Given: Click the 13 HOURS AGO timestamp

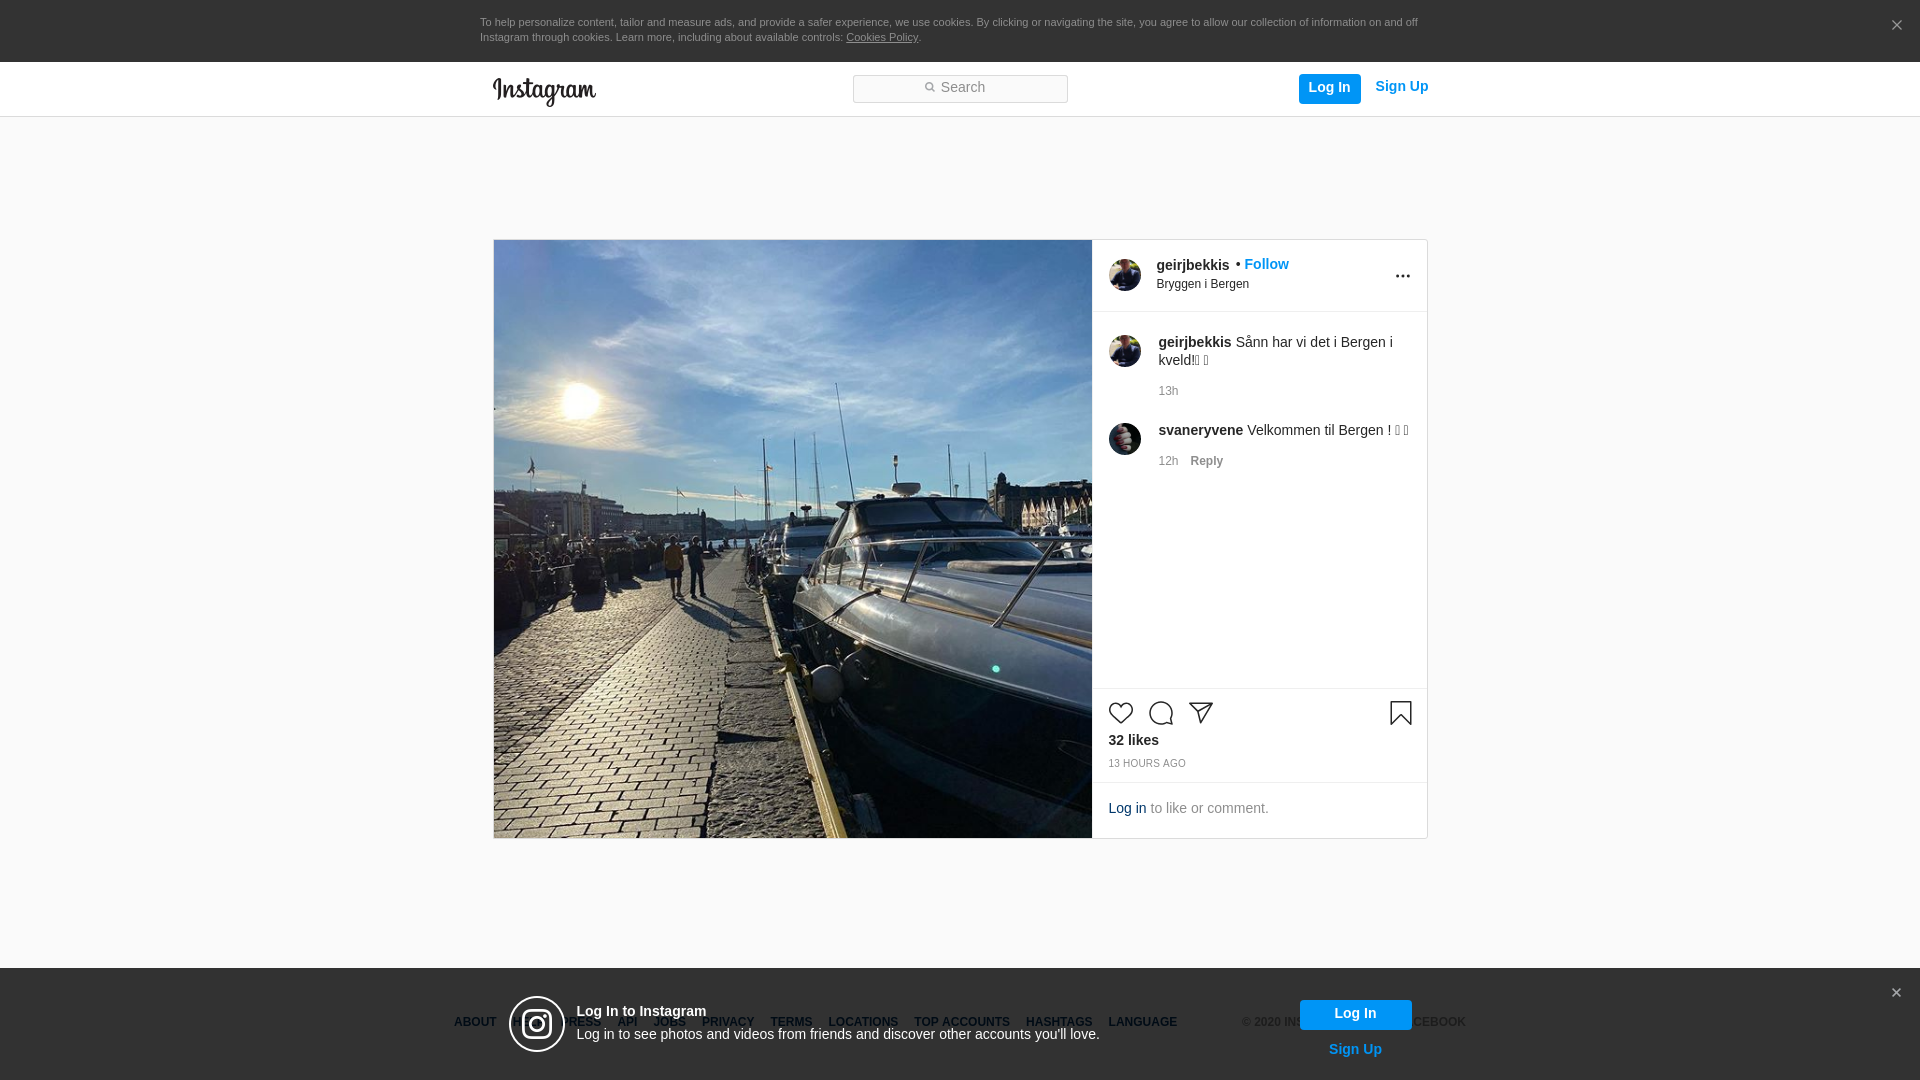Looking at the screenshot, I should click(1146, 764).
